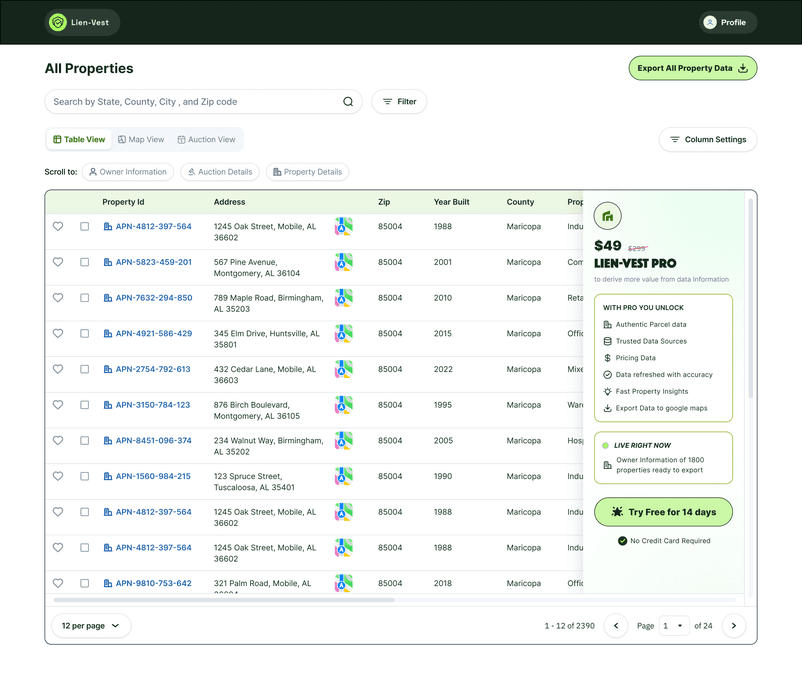The height and width of the screenshot is (687, 802).
Task: Go to previous page arrow
Action: click(x=616, y=626)
